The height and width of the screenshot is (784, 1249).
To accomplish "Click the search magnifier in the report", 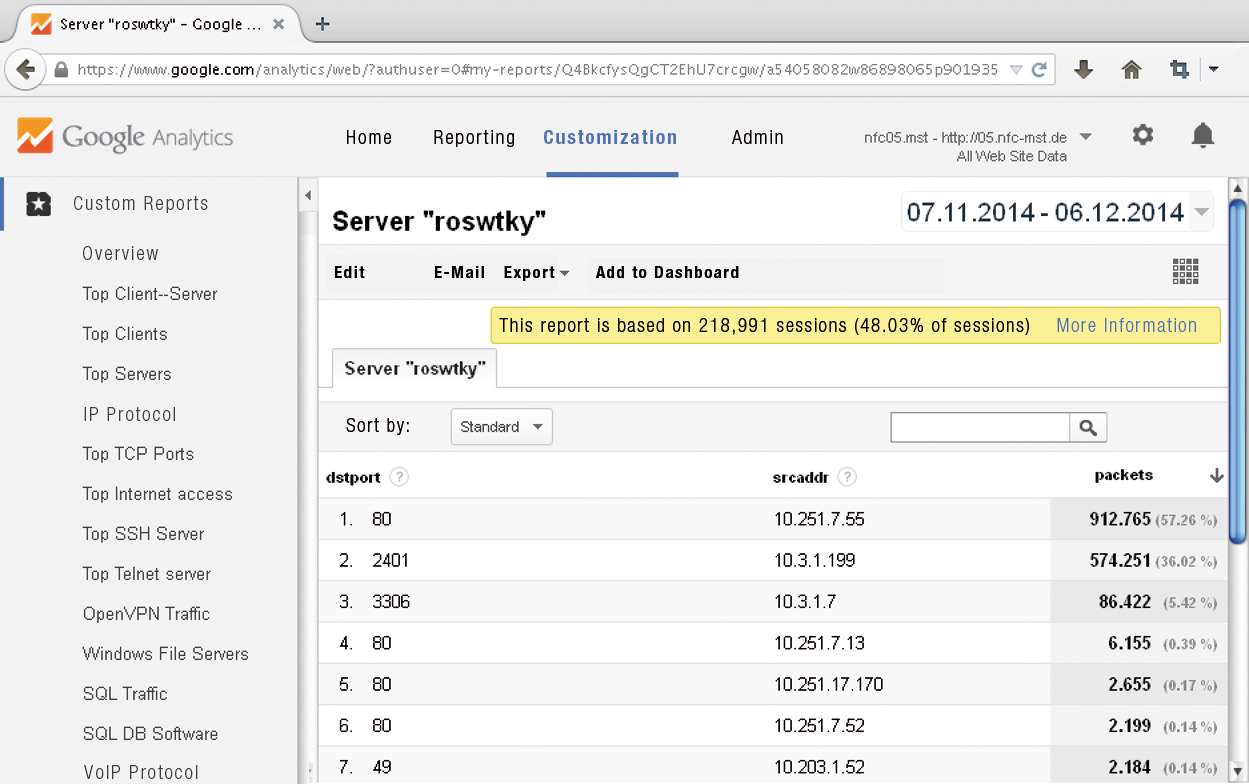I will coord(1088,427).
